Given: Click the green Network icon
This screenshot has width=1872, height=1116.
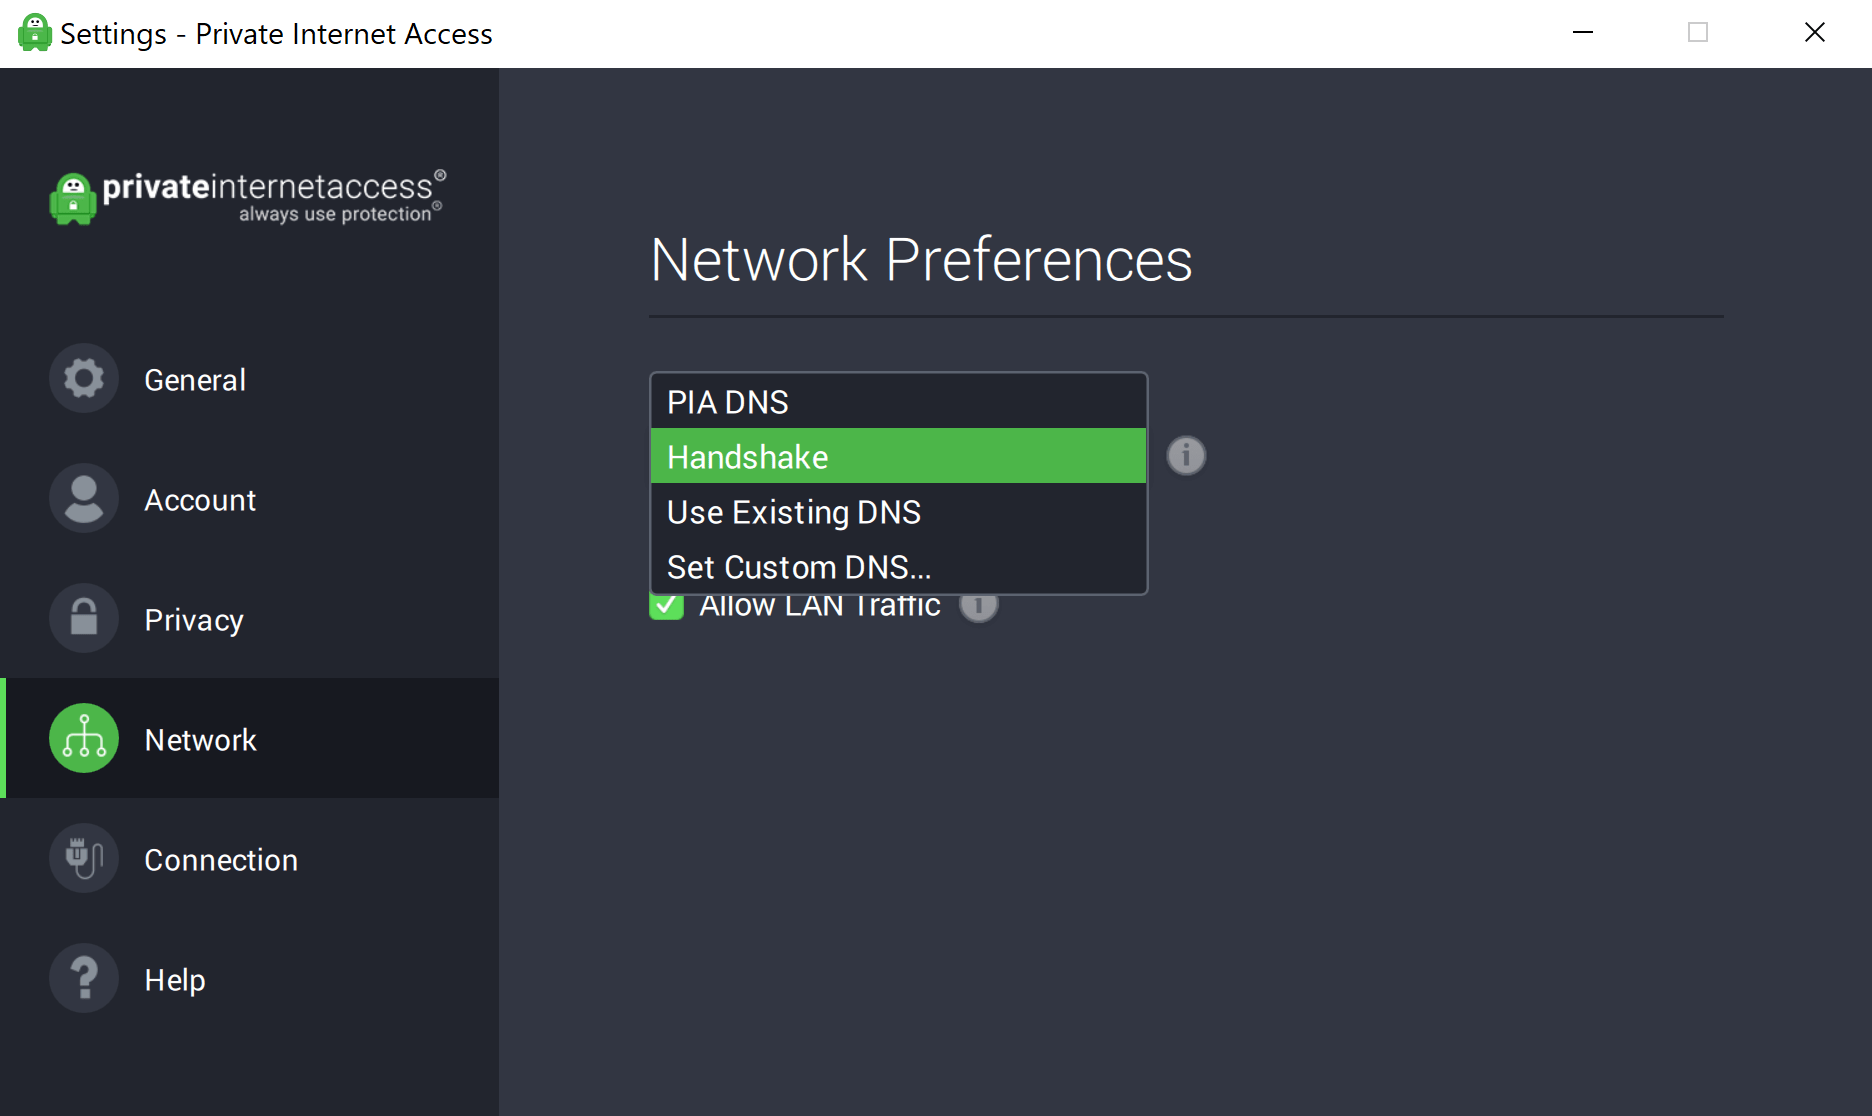Looking at the screenshot, I should 84,739.
